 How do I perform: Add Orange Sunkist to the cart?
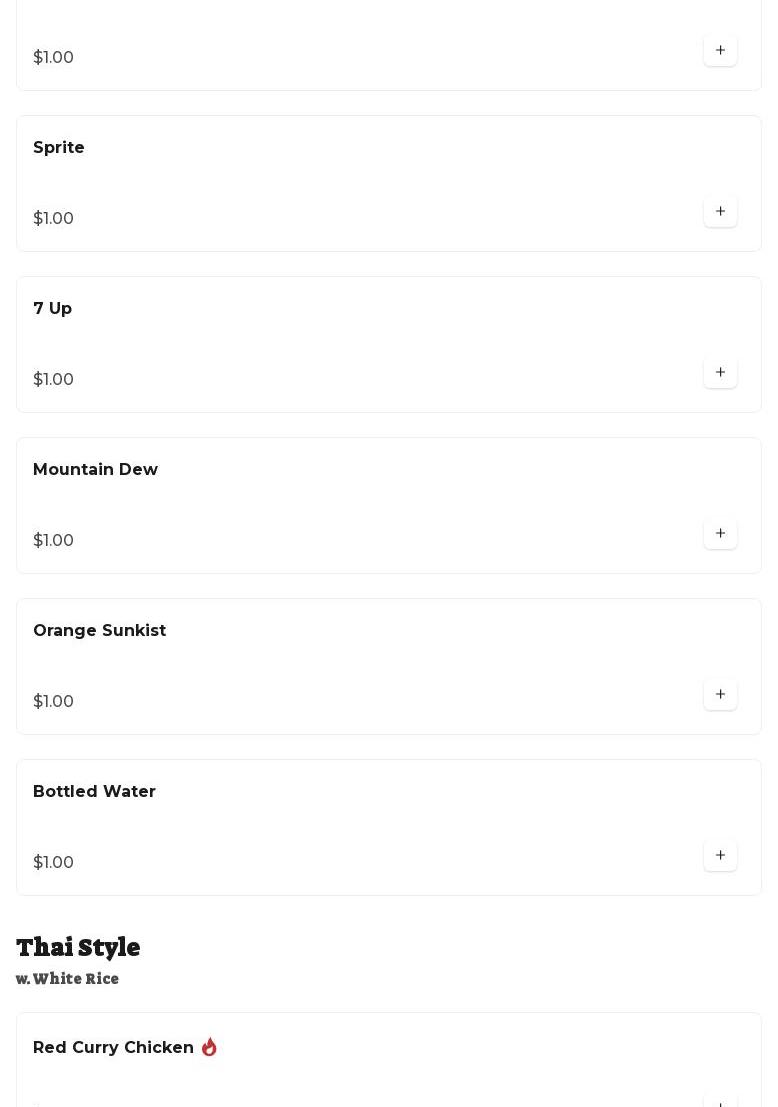[x=720, y=695]
